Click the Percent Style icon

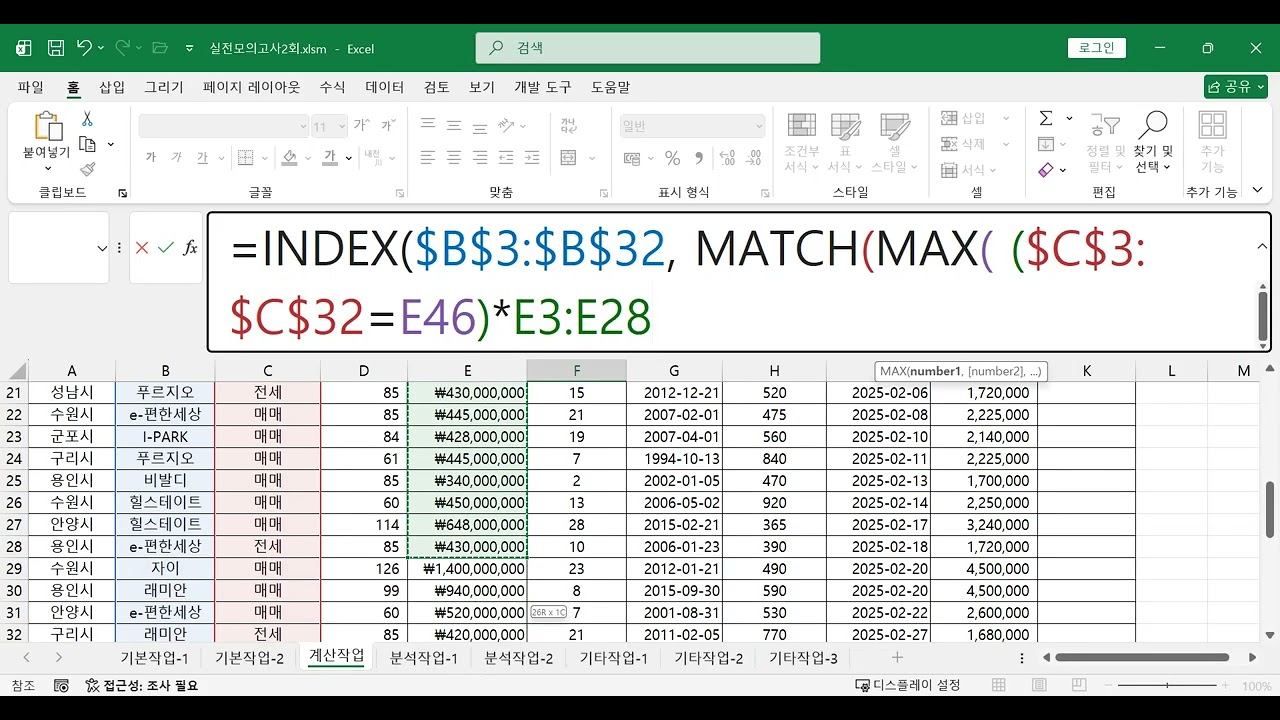click(672, 158)
